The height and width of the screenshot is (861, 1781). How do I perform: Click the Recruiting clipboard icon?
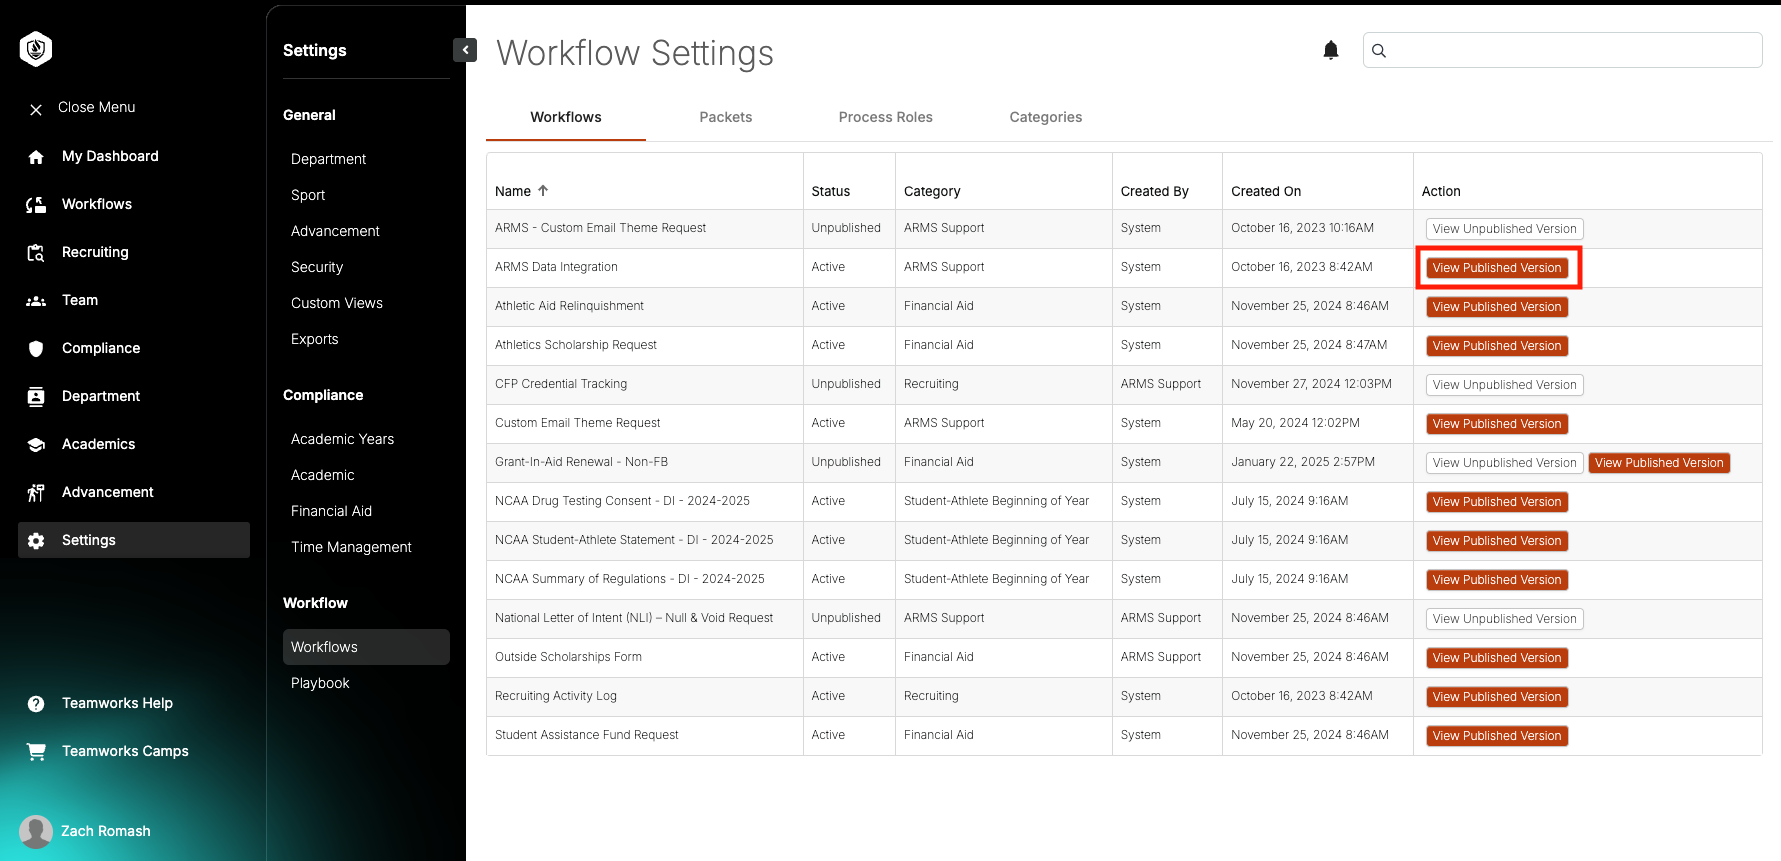tap(36, 253)
